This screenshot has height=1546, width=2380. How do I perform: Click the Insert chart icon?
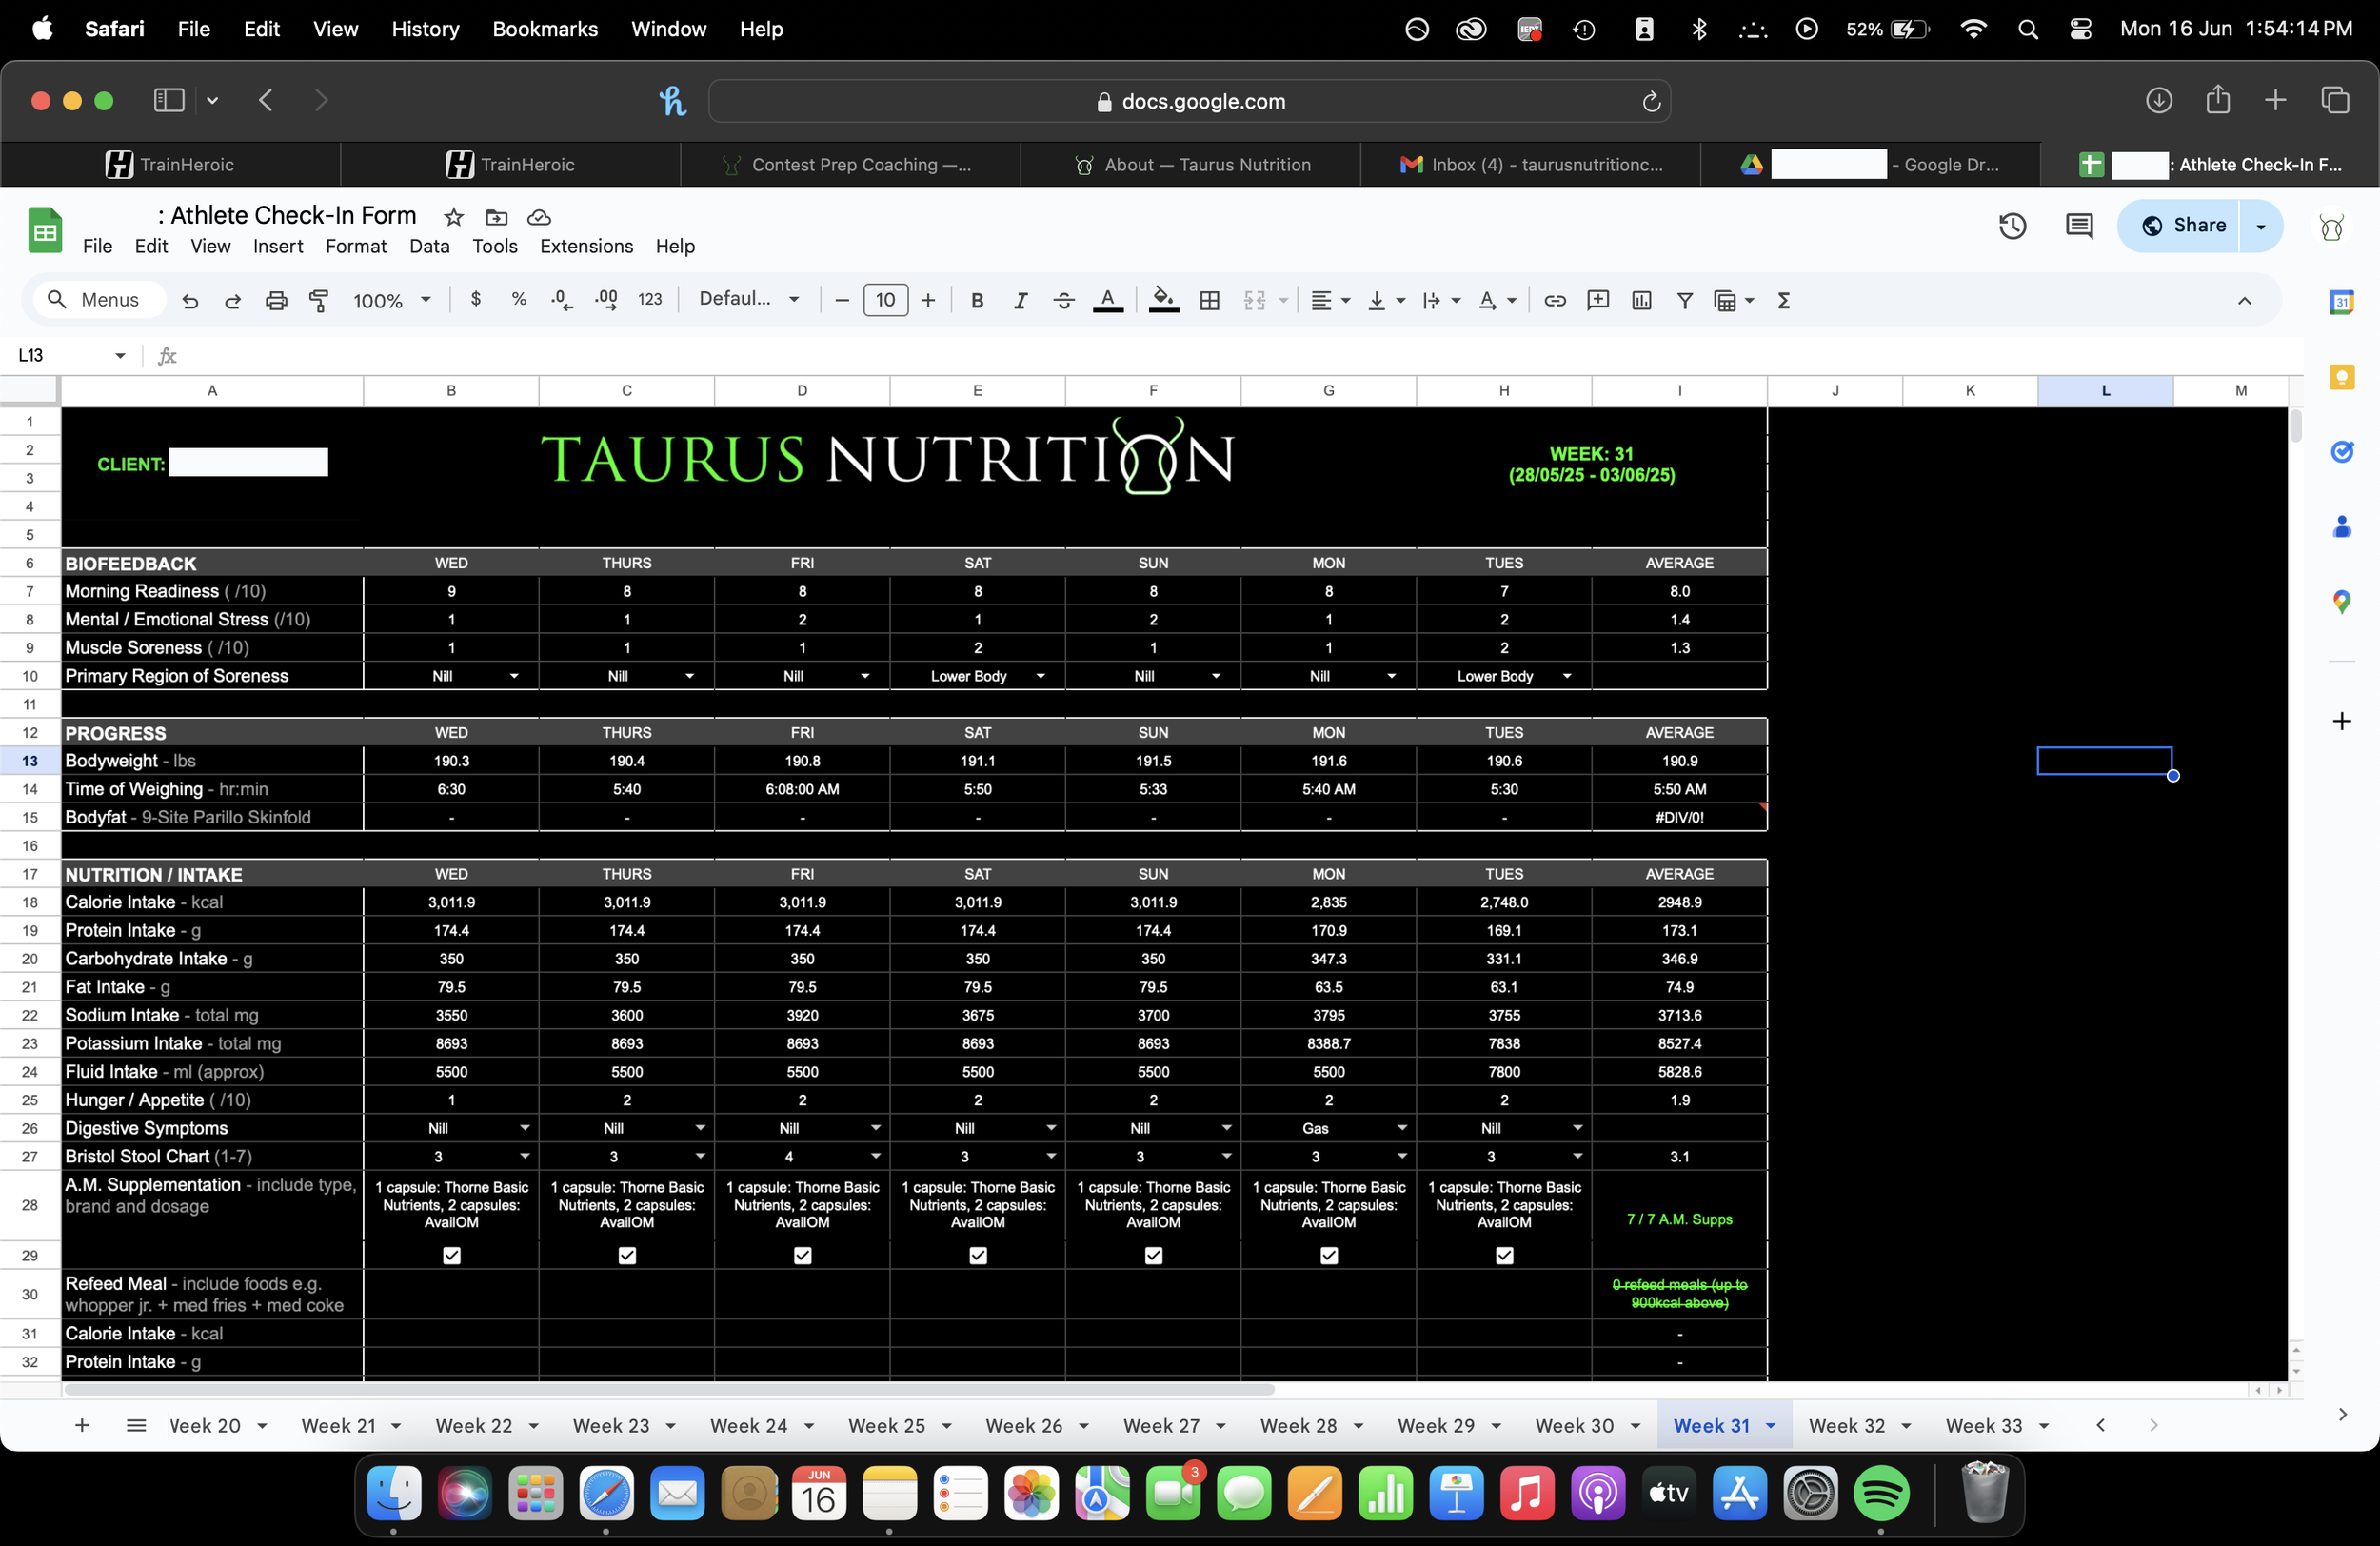[x=1641, y=300]
